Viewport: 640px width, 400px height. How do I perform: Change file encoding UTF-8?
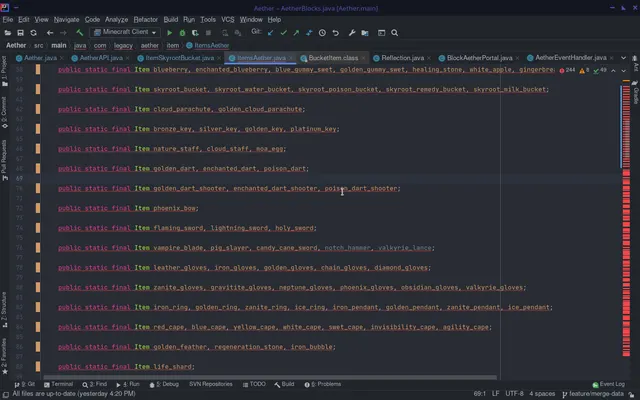(x=514, y=394)
